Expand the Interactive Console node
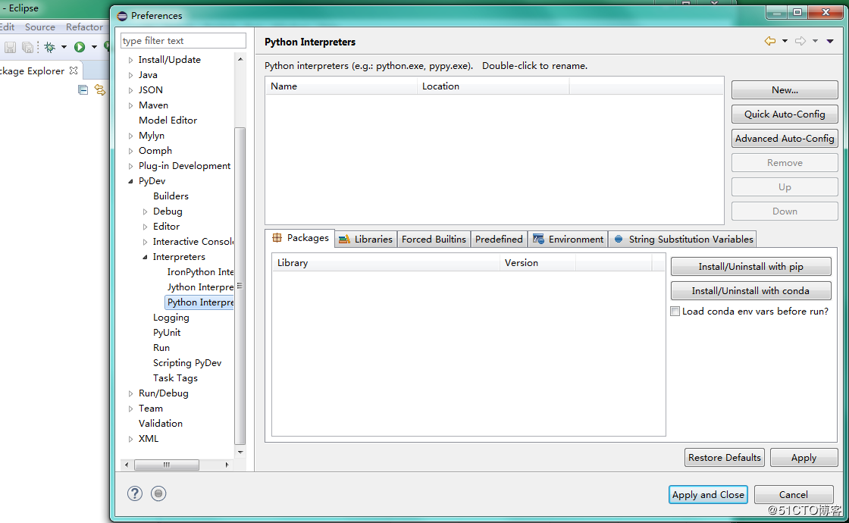Image resolution: width=849 pixels, height=523 pixels. [145, 242]
